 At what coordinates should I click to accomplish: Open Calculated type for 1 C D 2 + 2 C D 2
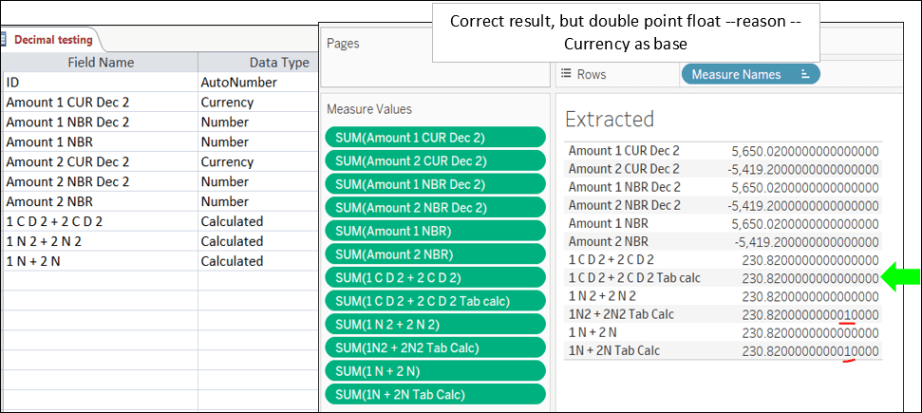point(259,221)
